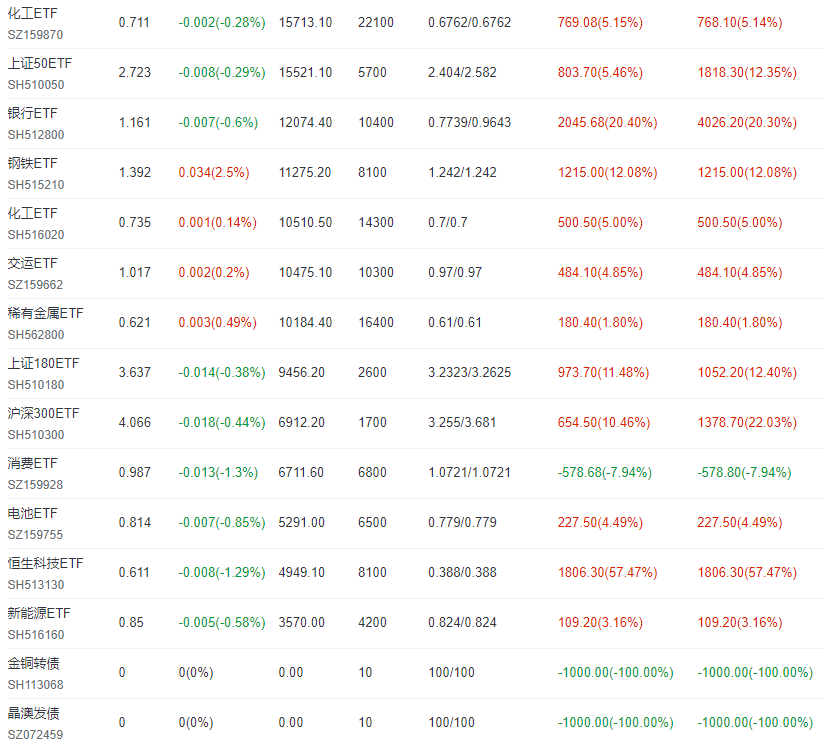
Task: Click change -0.008(-1.29%)
Action: click(222, 572)
